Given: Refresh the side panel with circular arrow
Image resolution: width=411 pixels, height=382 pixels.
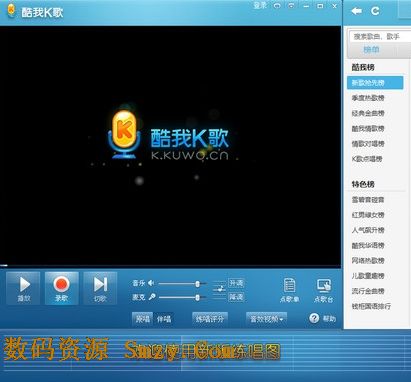Looking at the screenshot, I should (375, 11).
